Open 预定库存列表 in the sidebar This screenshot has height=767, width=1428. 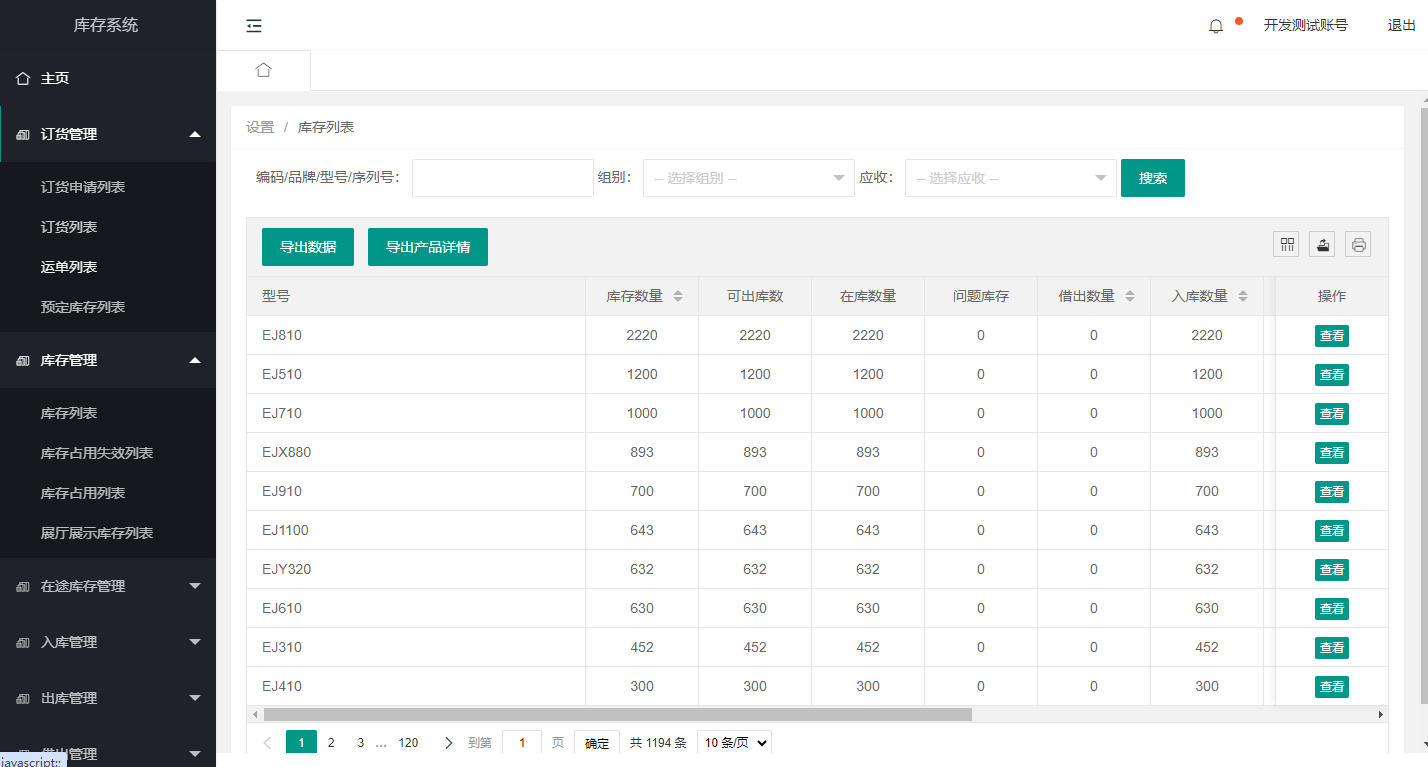pyautogui.click(x=83, y=307)
